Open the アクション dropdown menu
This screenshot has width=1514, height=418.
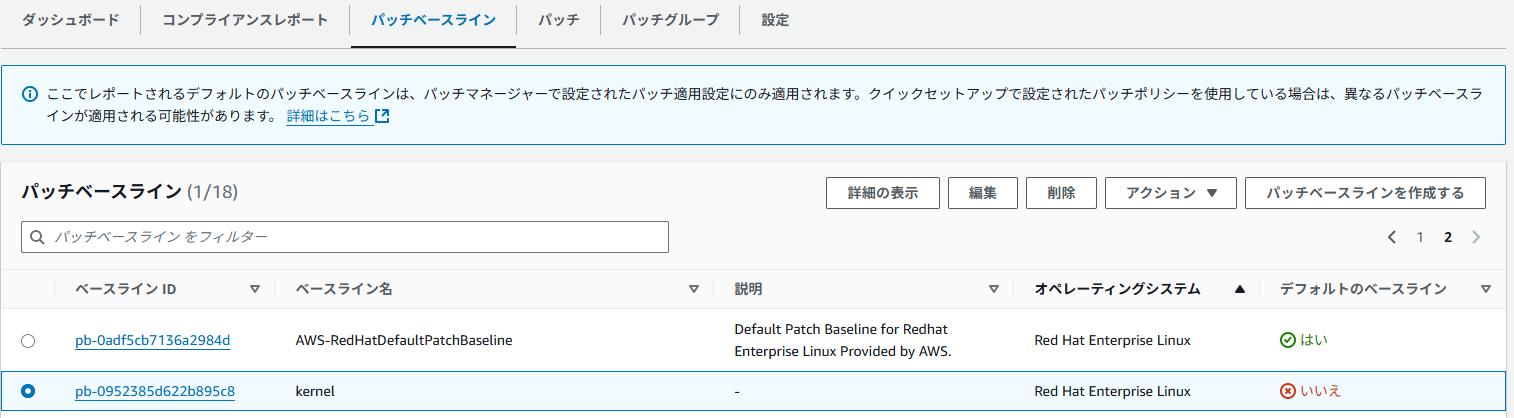1171,193
